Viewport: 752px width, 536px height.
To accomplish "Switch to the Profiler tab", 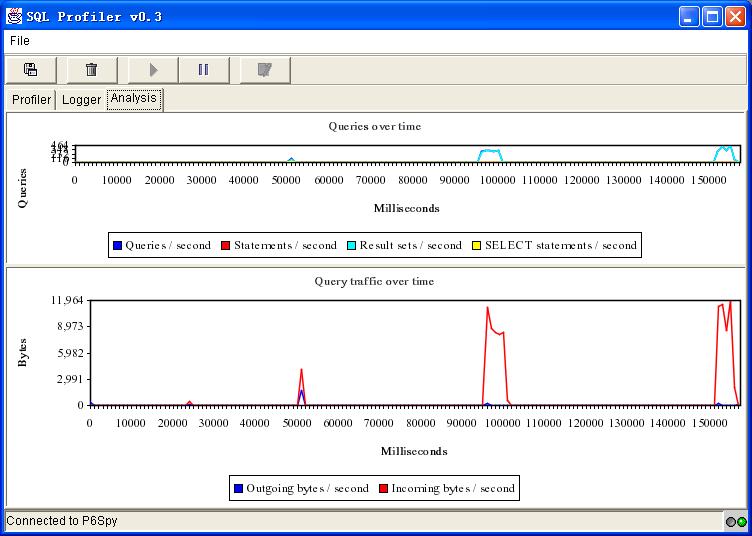I will pyautogui.click(x=31, y=100).
